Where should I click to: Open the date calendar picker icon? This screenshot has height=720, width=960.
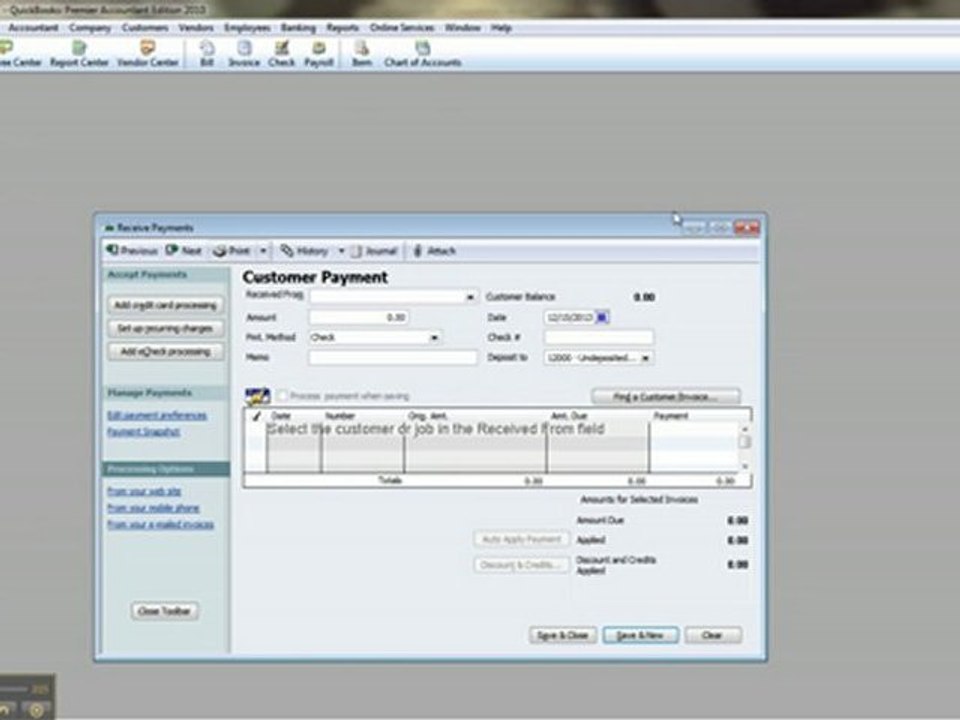coord(602,317)
